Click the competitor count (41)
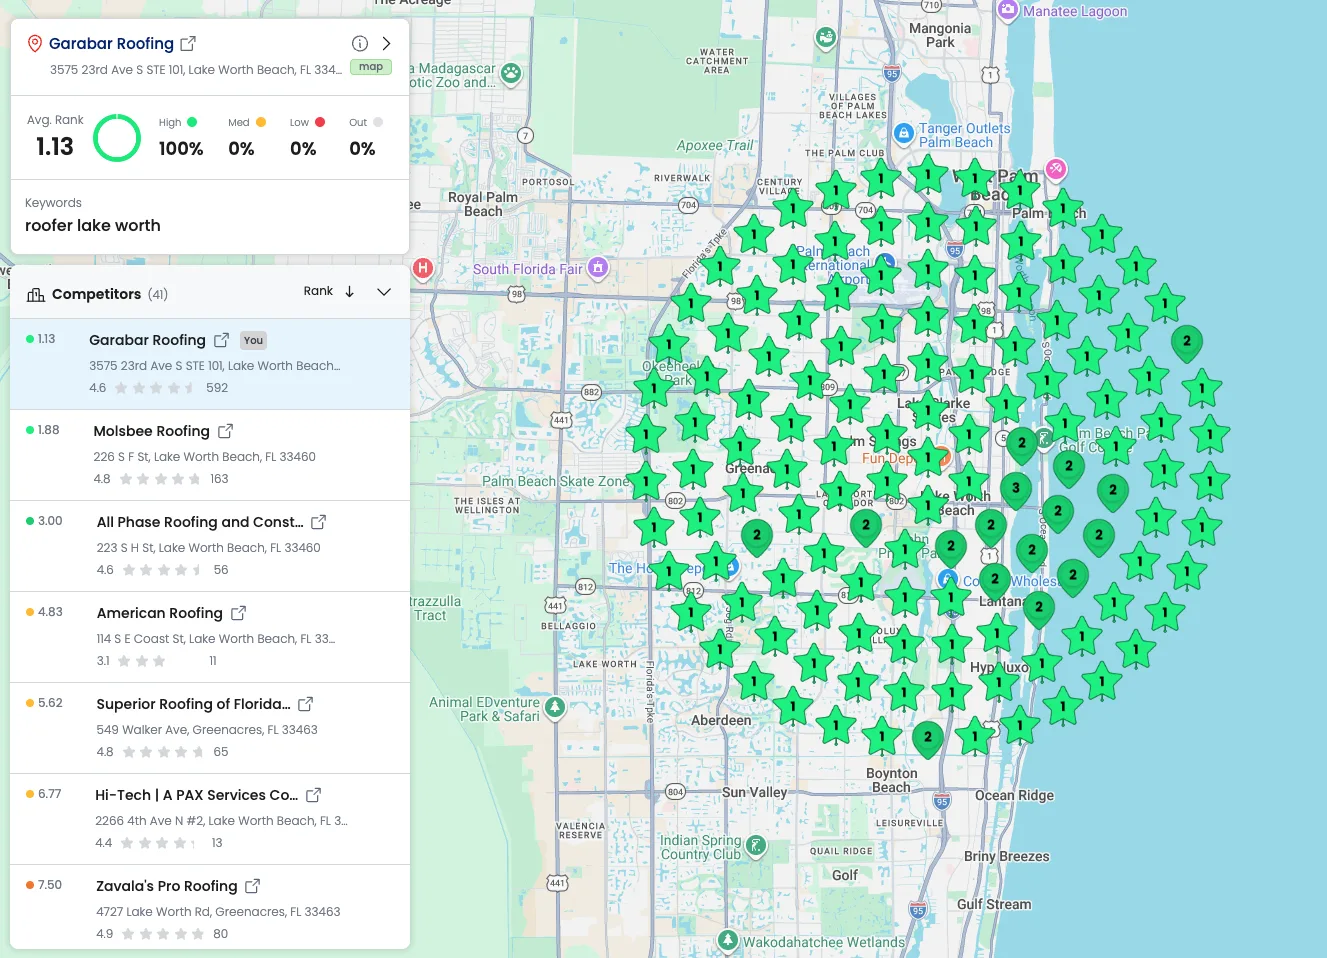Image resolution: width=1327 pixels, height=958 pixels. (x=158, y=294)
